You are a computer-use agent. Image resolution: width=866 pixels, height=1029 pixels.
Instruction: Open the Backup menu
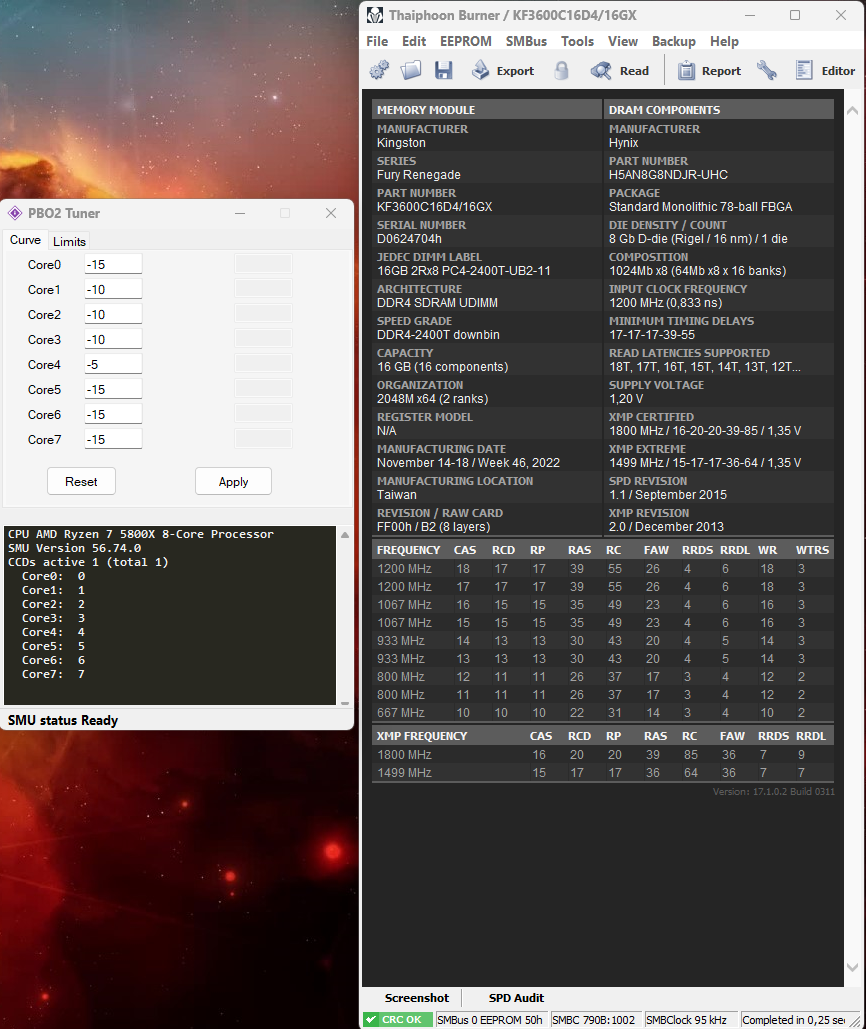coord(674,41)
